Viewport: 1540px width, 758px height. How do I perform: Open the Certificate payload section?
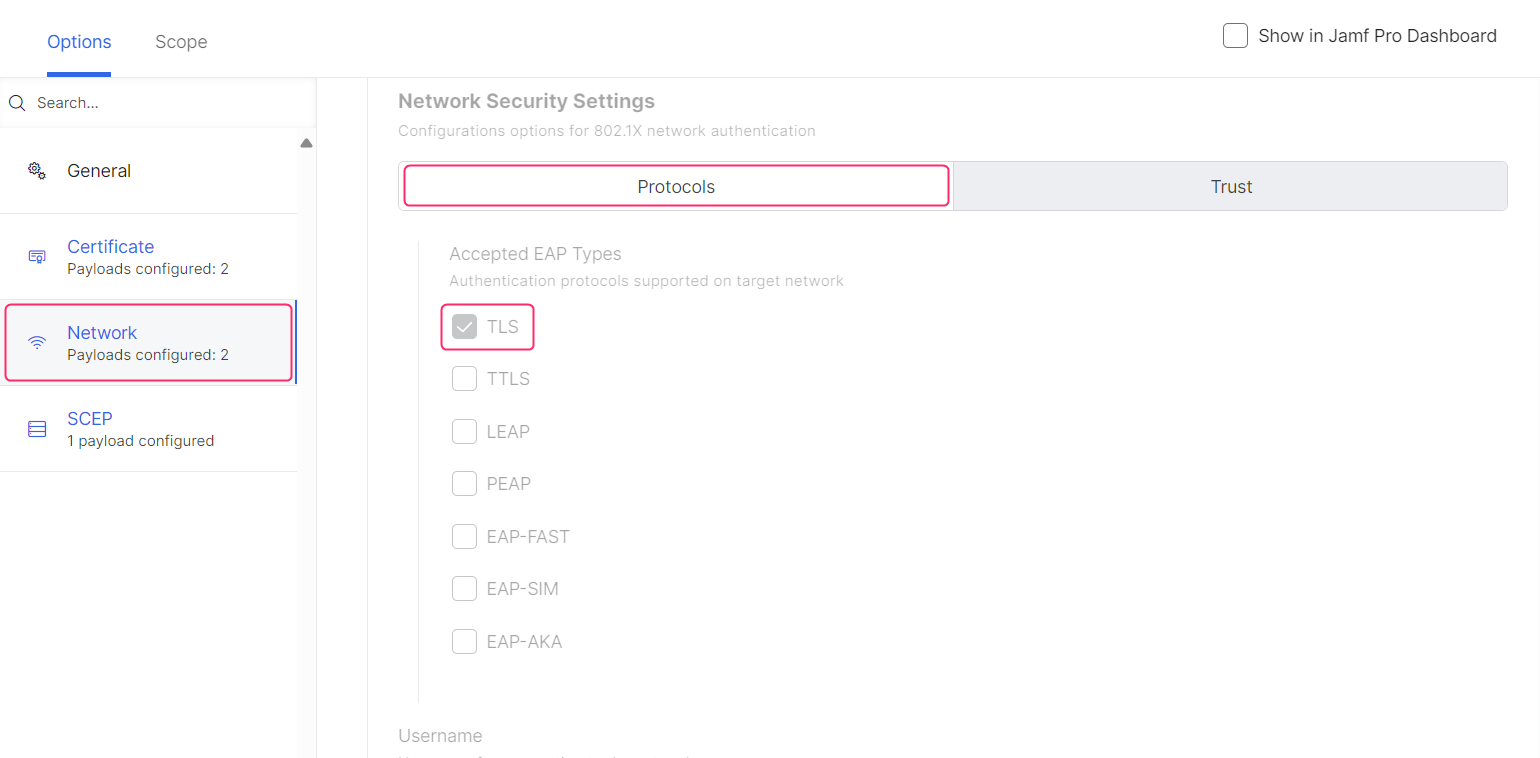111,247
